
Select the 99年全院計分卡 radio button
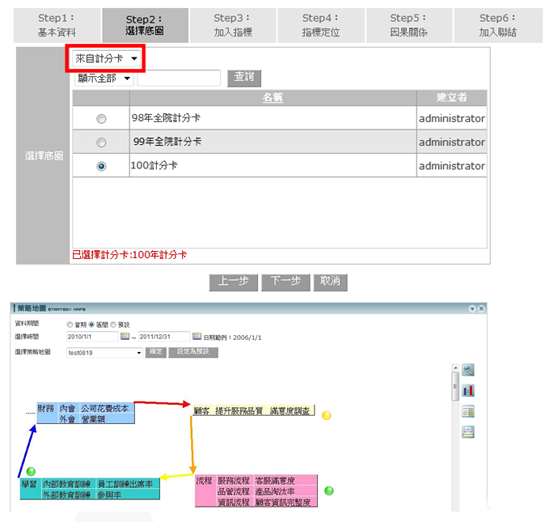tap(101, 142)
